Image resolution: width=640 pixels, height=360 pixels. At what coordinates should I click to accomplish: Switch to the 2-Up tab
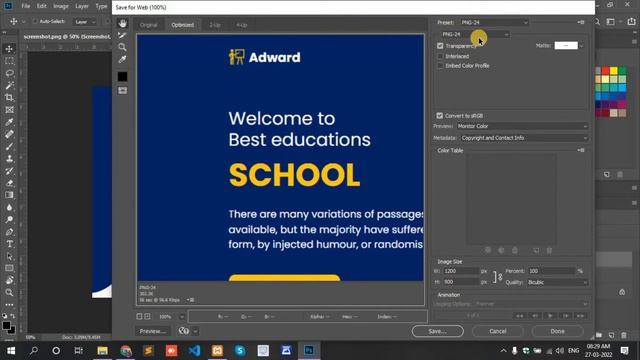click(x=215, y=25)
